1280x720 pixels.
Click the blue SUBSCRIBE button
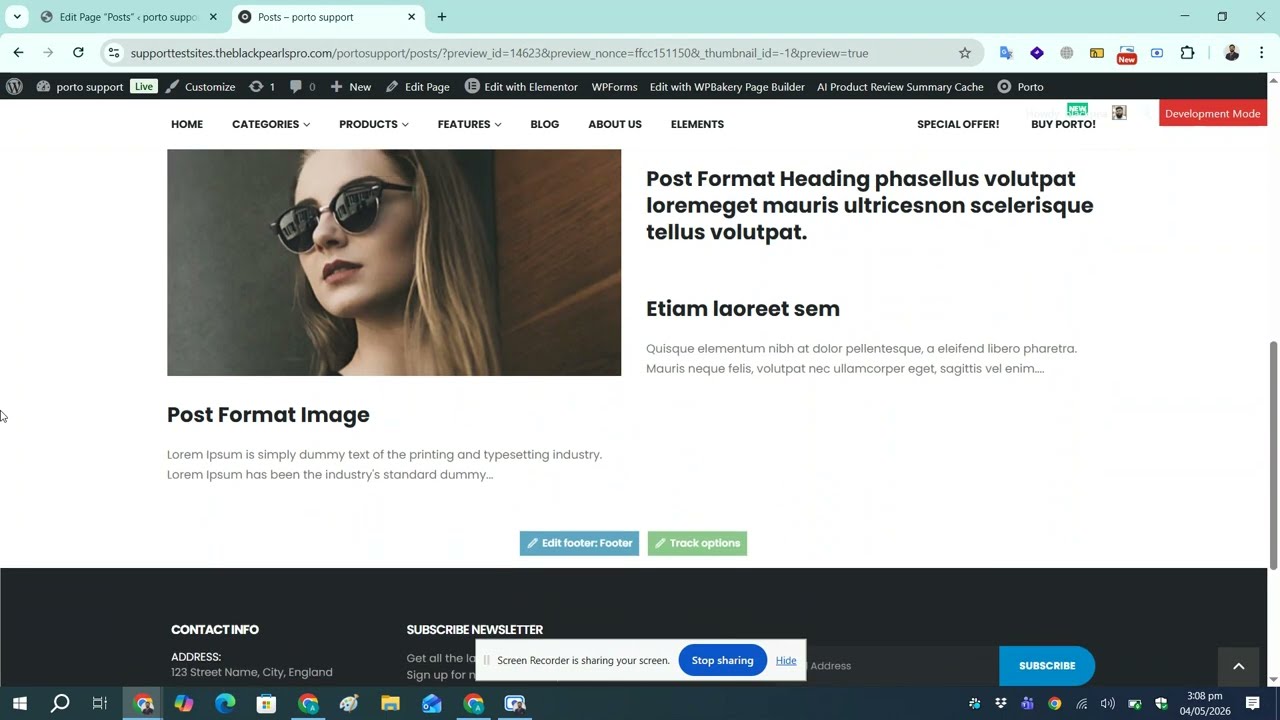pos(1047,666)
